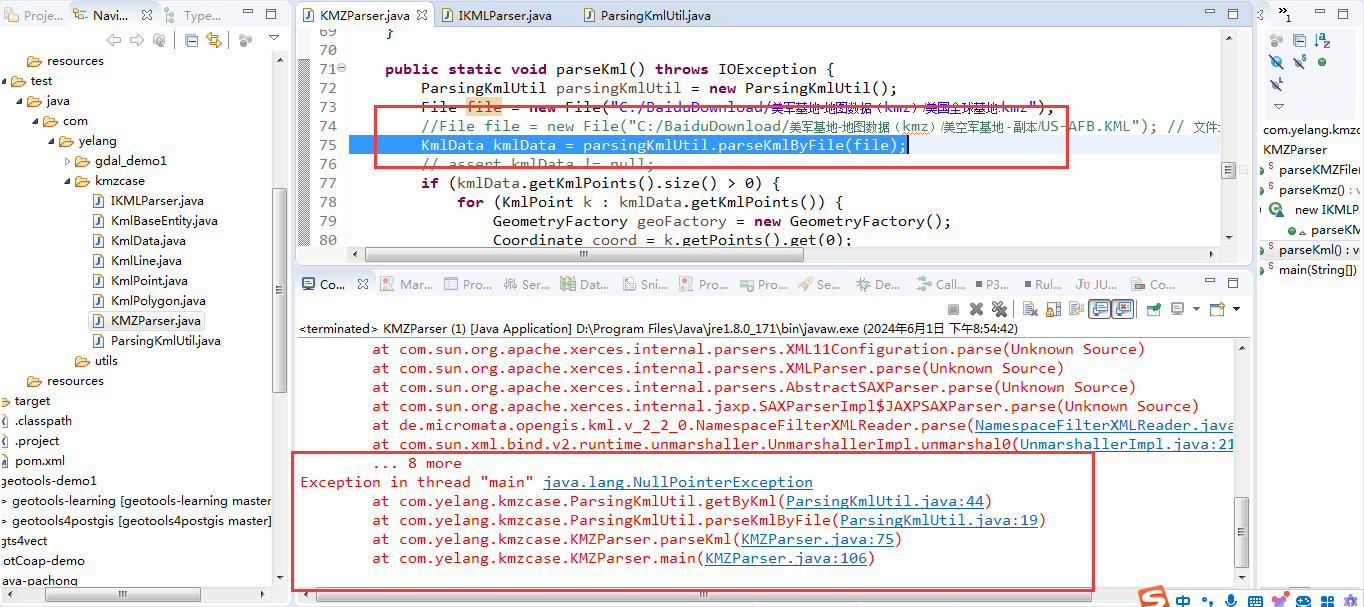
Task: Remove all terminated launches from console
Action: 999,308
